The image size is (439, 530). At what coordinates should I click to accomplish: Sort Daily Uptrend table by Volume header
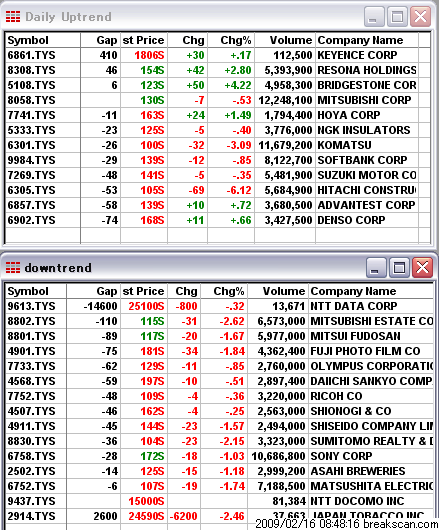[x=285, y=40]
